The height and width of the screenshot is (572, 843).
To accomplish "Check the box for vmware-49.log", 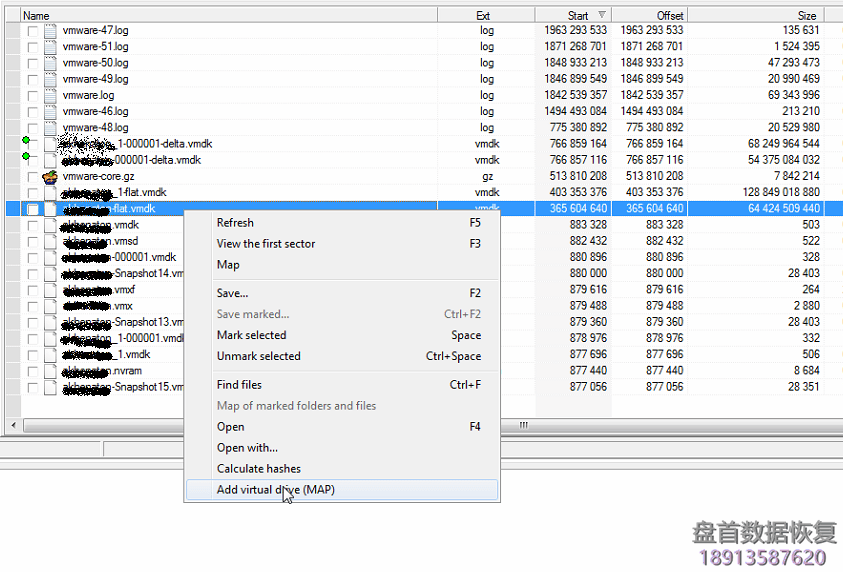I will (x=33, y=80).
